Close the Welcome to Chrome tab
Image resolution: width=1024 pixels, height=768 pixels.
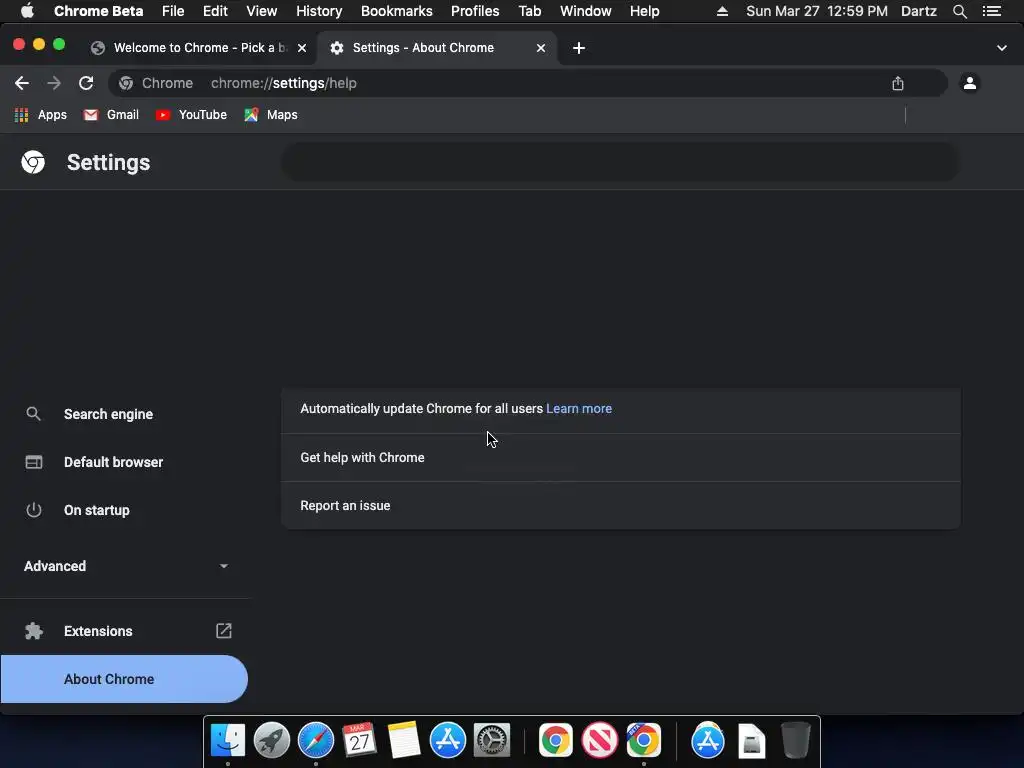coord(302,48)
